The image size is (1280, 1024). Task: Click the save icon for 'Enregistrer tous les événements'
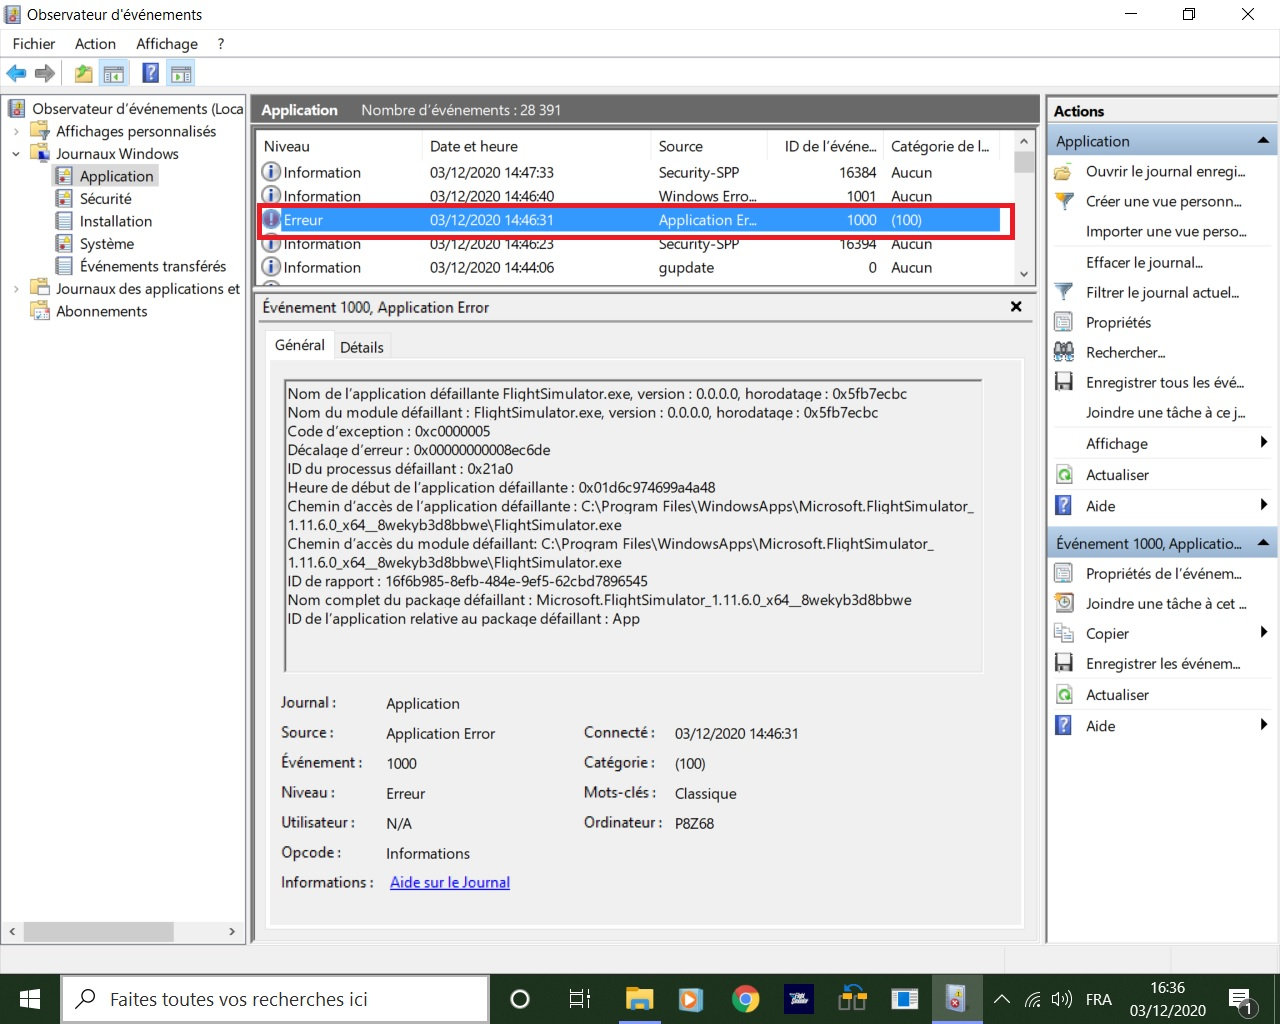pos(1064,382)
